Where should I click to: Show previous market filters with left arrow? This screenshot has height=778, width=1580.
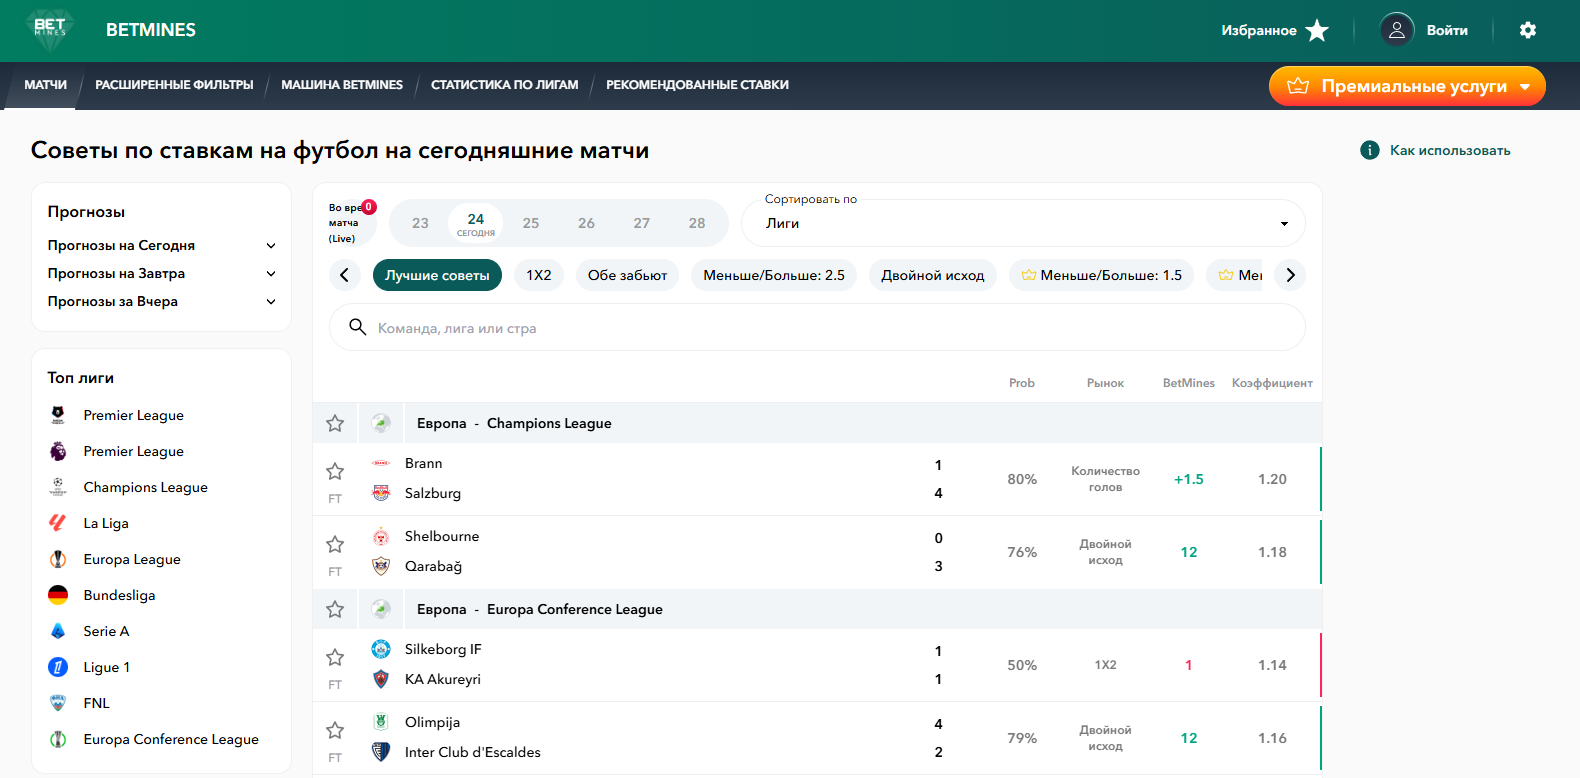[x=344, y=275]
